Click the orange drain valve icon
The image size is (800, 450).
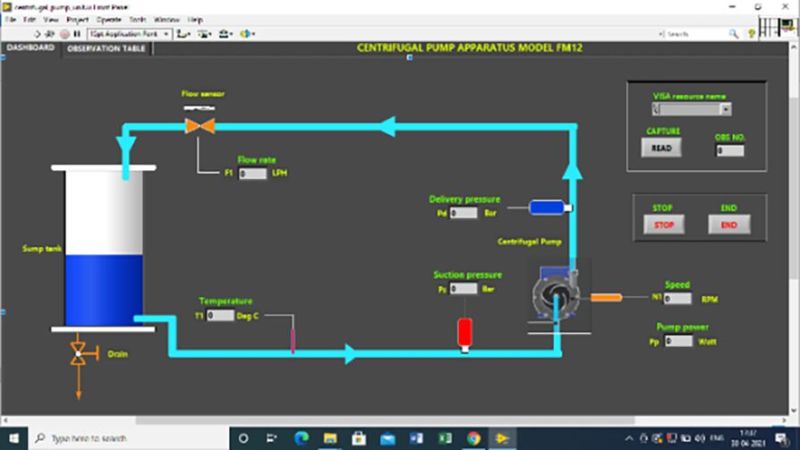[78, 352]
